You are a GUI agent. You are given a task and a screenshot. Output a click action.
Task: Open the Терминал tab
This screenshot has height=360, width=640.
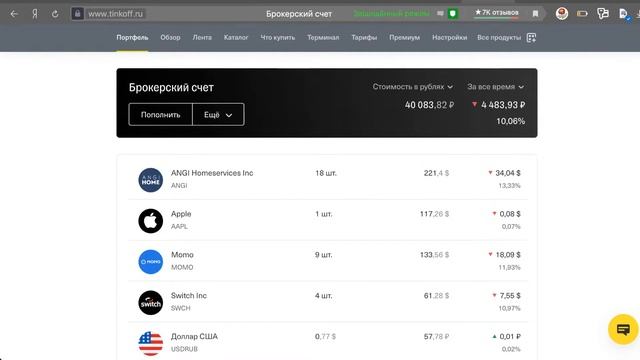323,37
